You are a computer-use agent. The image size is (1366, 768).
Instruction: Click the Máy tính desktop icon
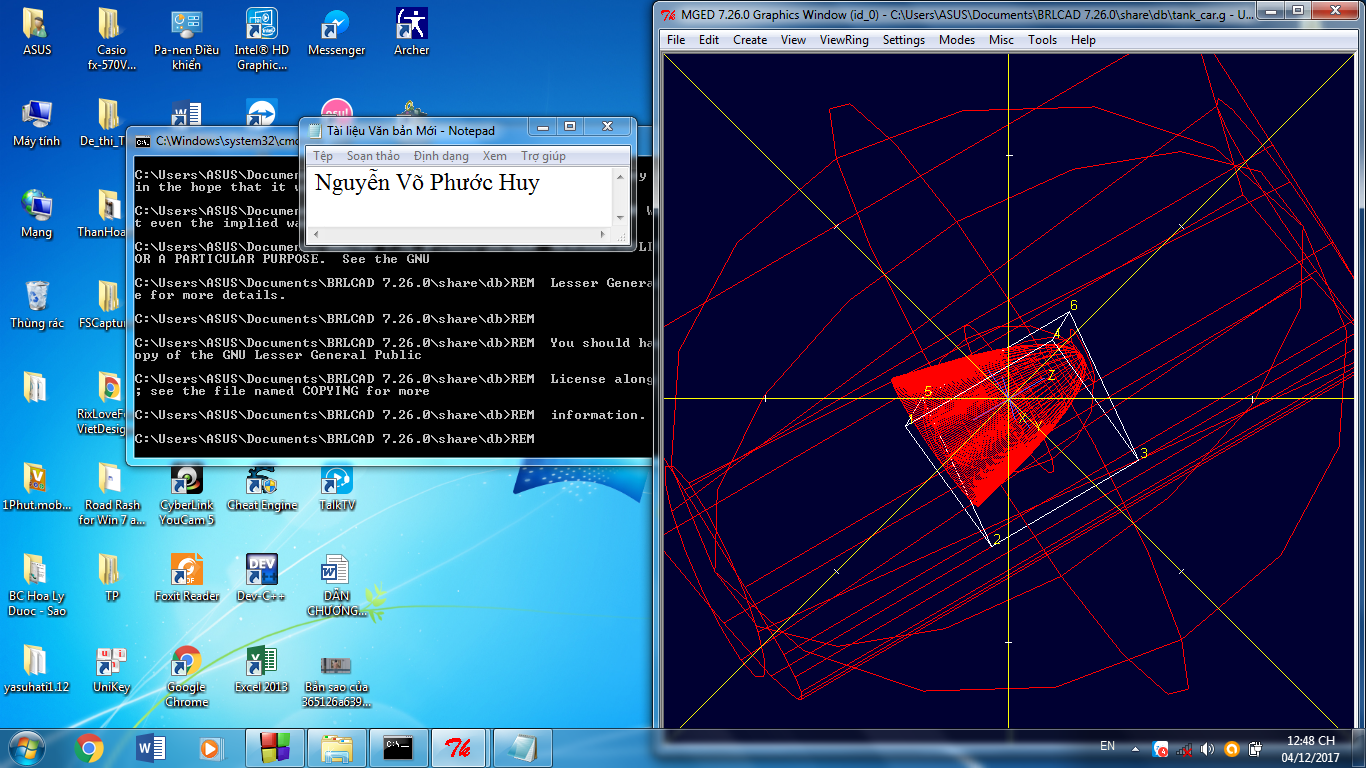(x=36, y=123)
